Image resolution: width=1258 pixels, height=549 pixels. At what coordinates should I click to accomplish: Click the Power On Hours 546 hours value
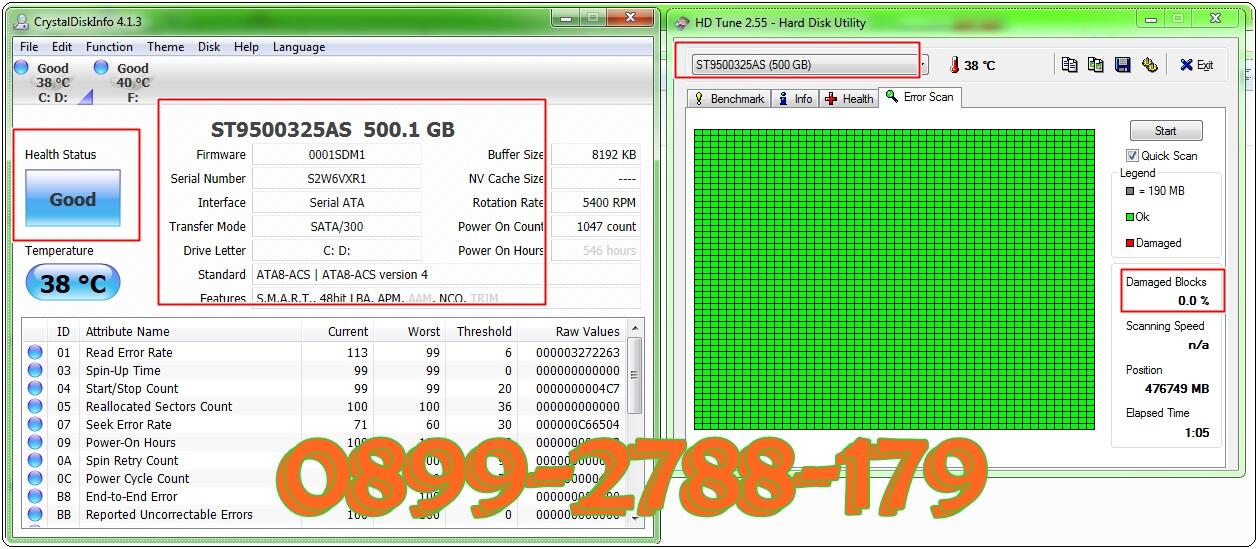pos(596,251)
